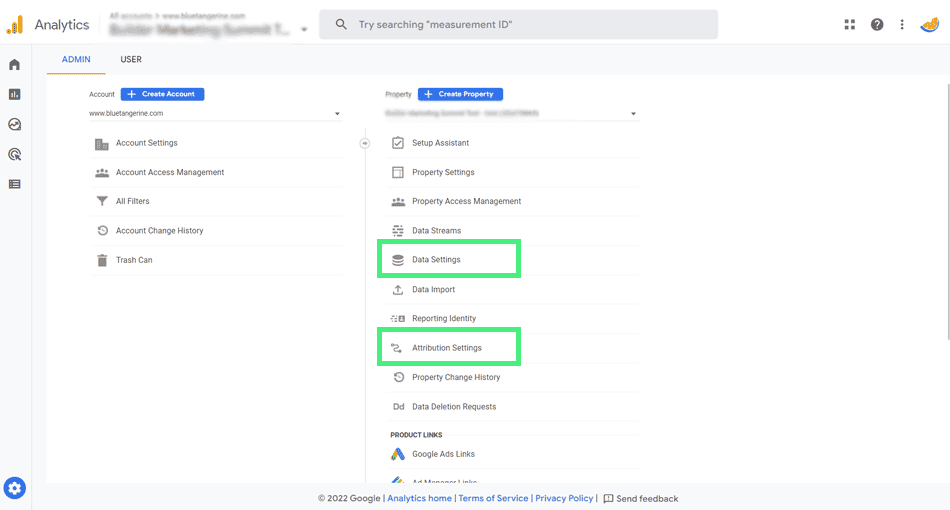Open the Terms of Service link
The height and width of the screenshot is (510, 950).
tap(493, 498)
